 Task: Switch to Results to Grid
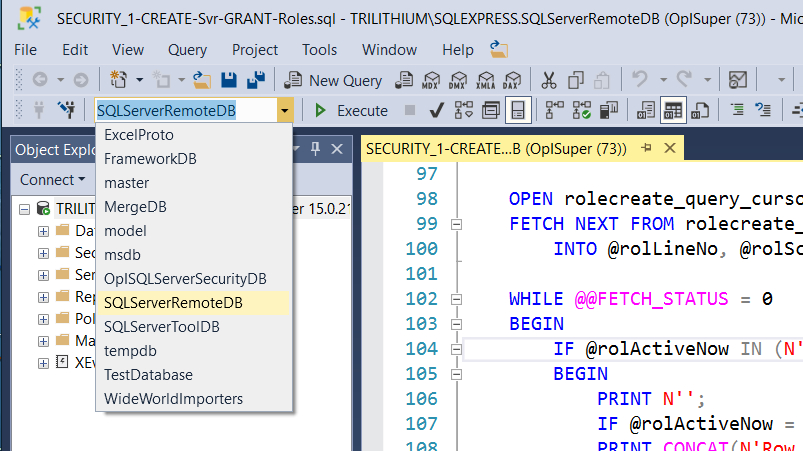(x=673, y=111)
